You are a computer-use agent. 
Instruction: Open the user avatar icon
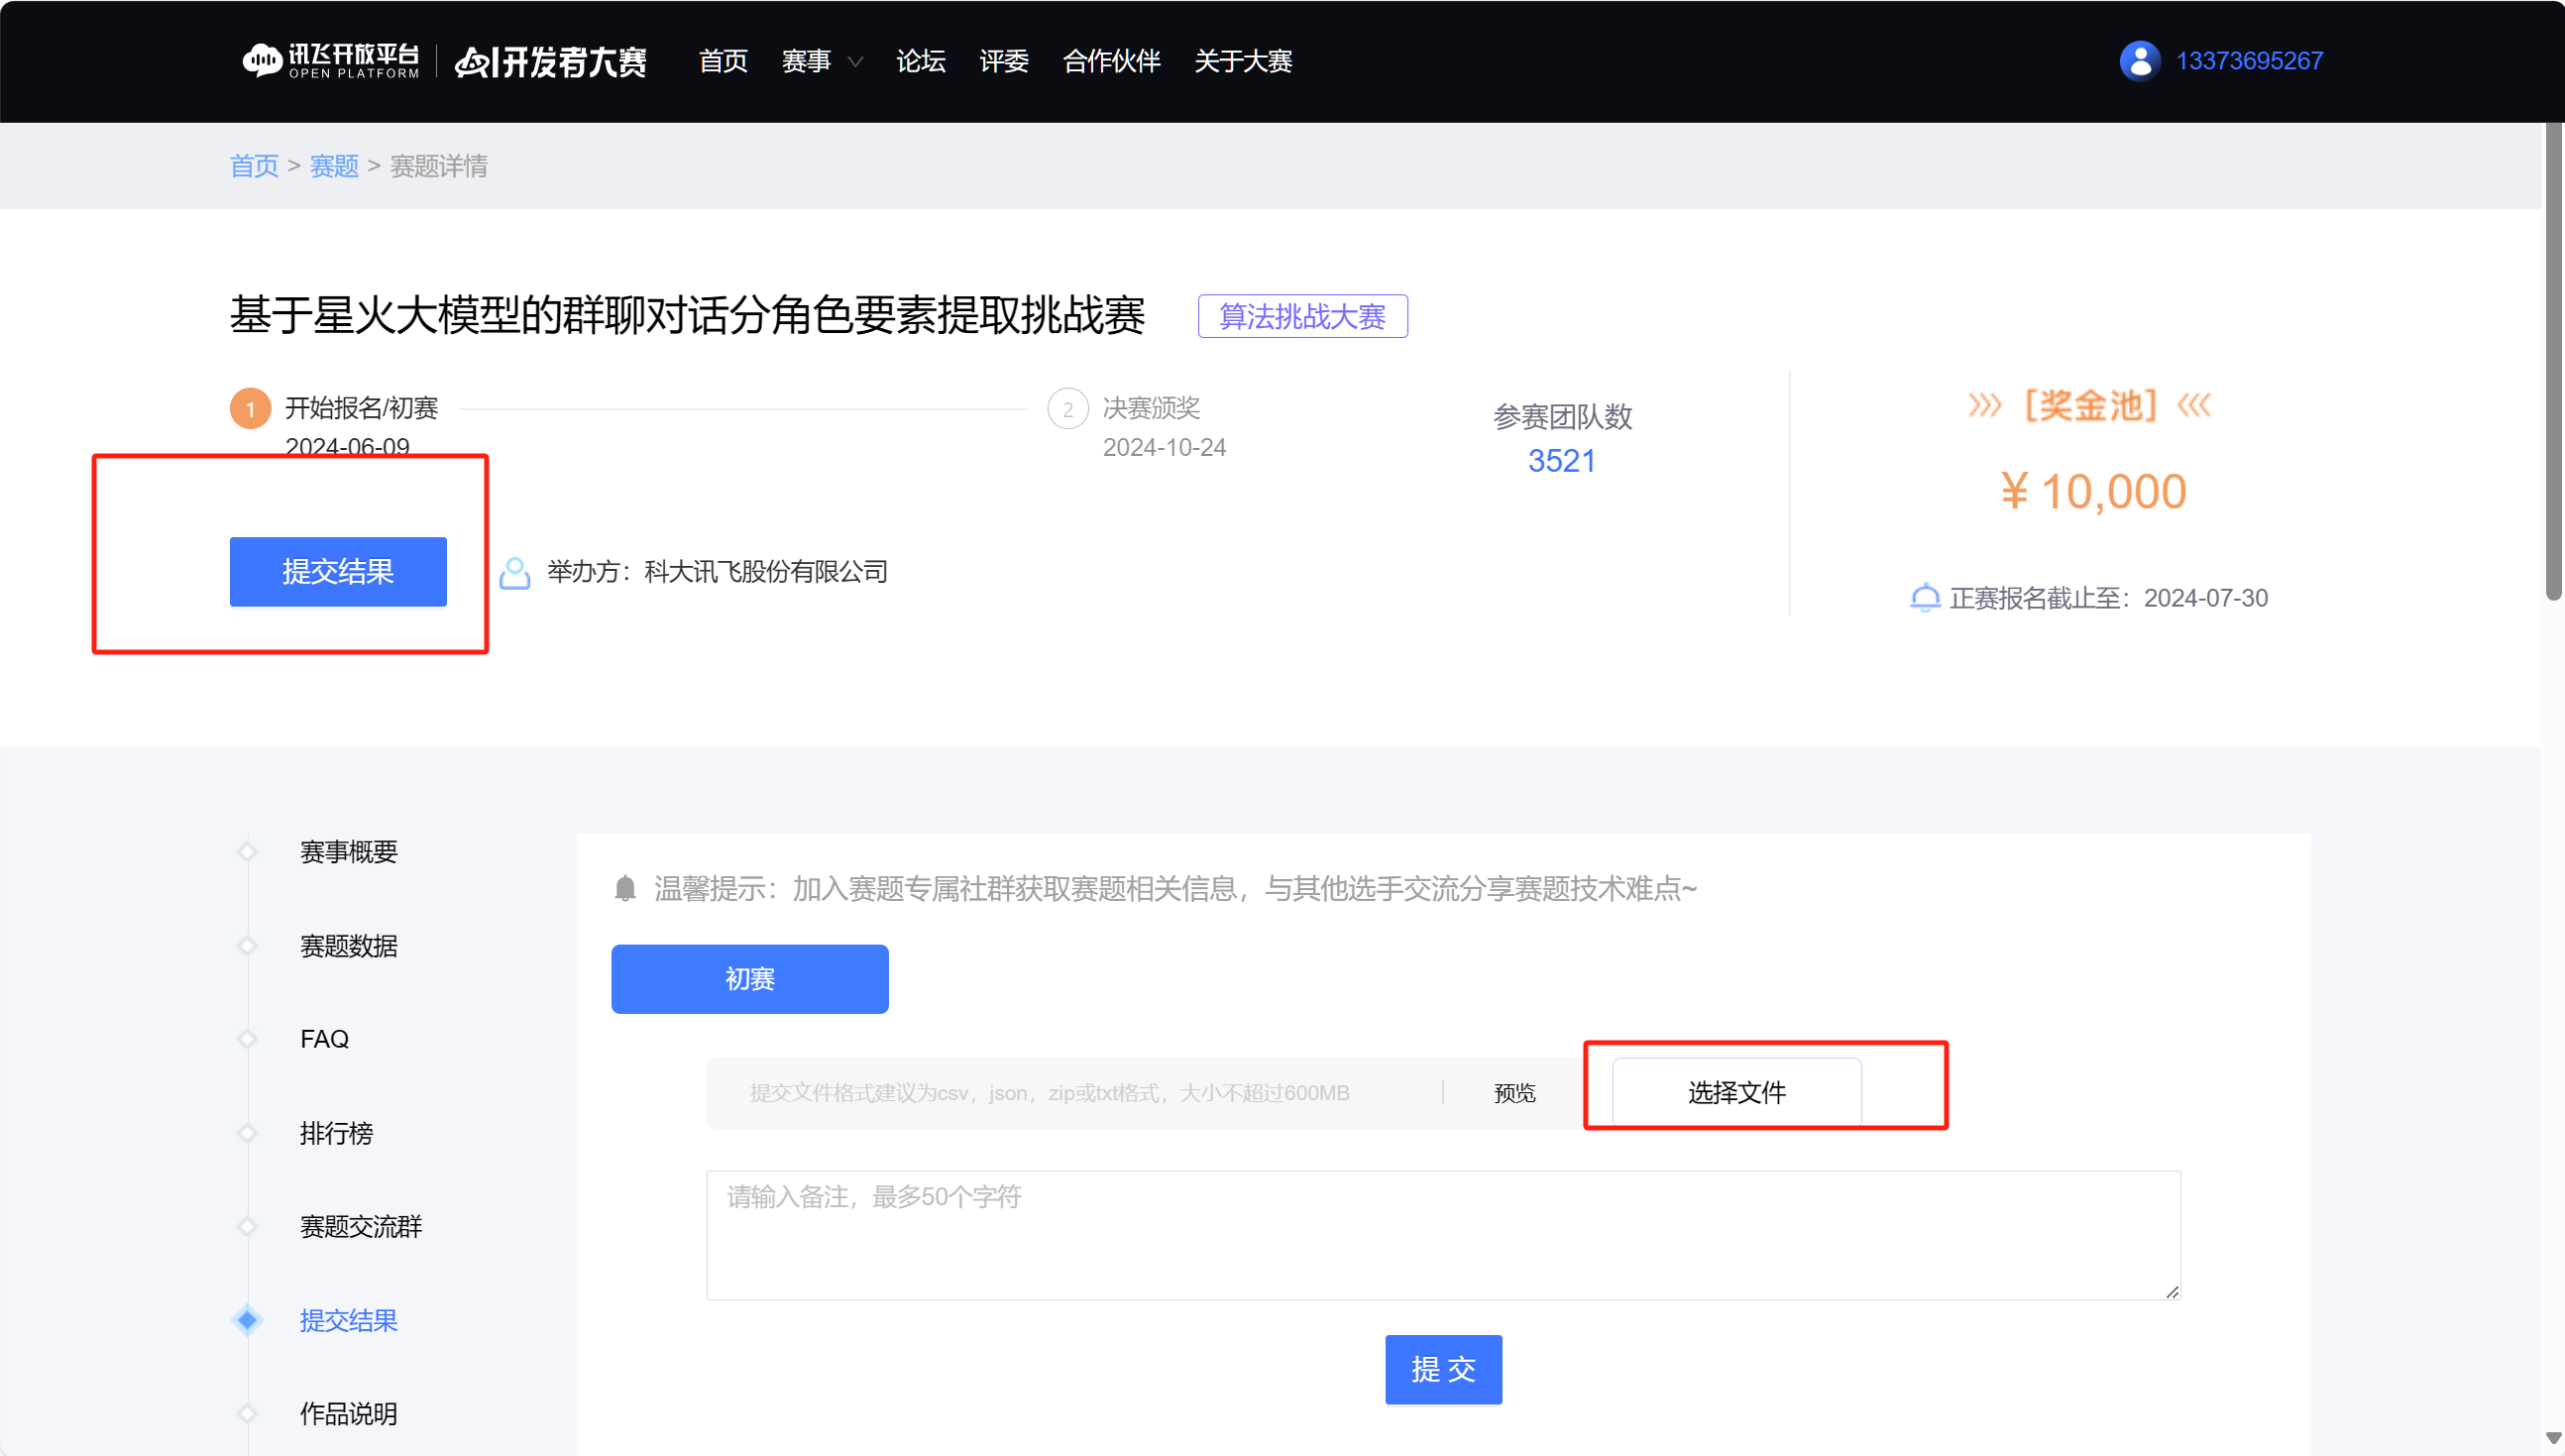tap(2140, 61)
